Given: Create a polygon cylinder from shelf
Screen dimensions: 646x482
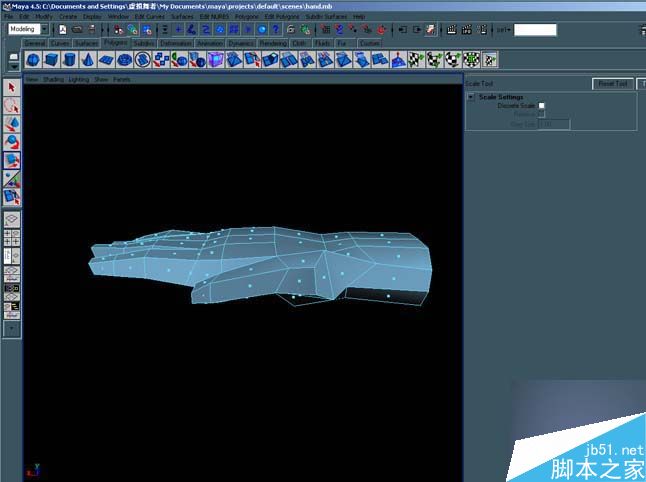Looking at the screenshot, I should point(69,60).
